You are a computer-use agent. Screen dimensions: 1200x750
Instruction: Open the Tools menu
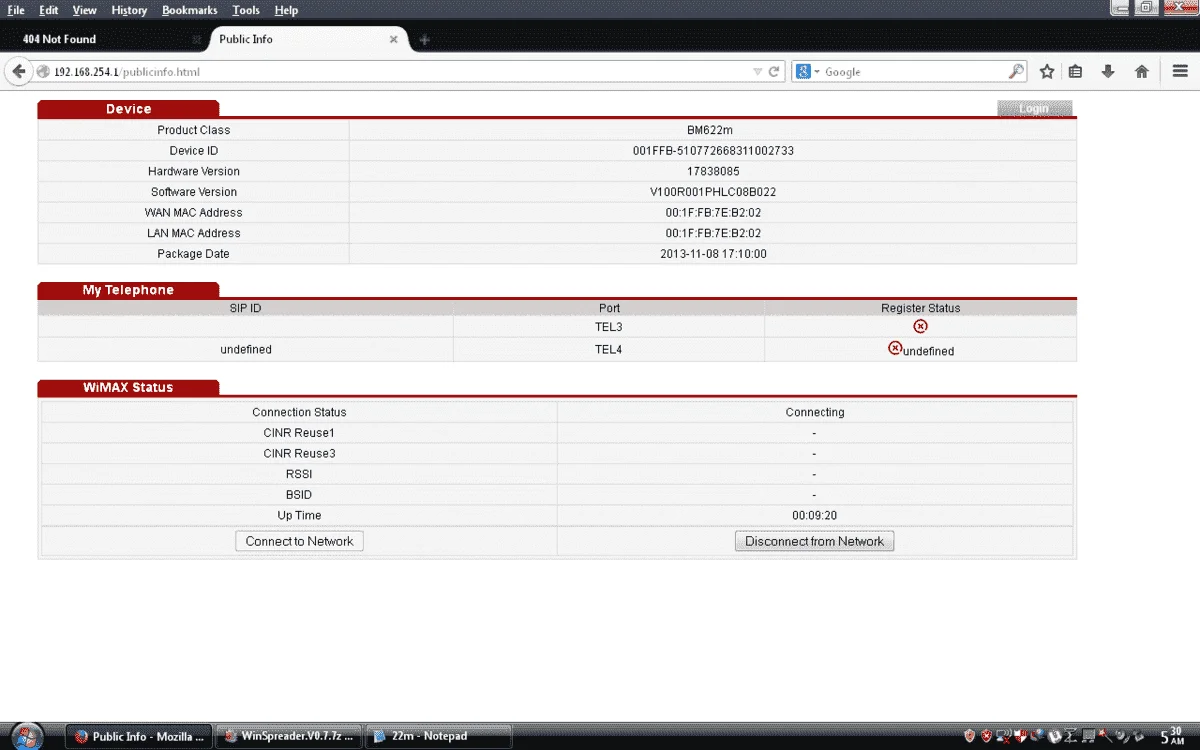tap(246, 10)
